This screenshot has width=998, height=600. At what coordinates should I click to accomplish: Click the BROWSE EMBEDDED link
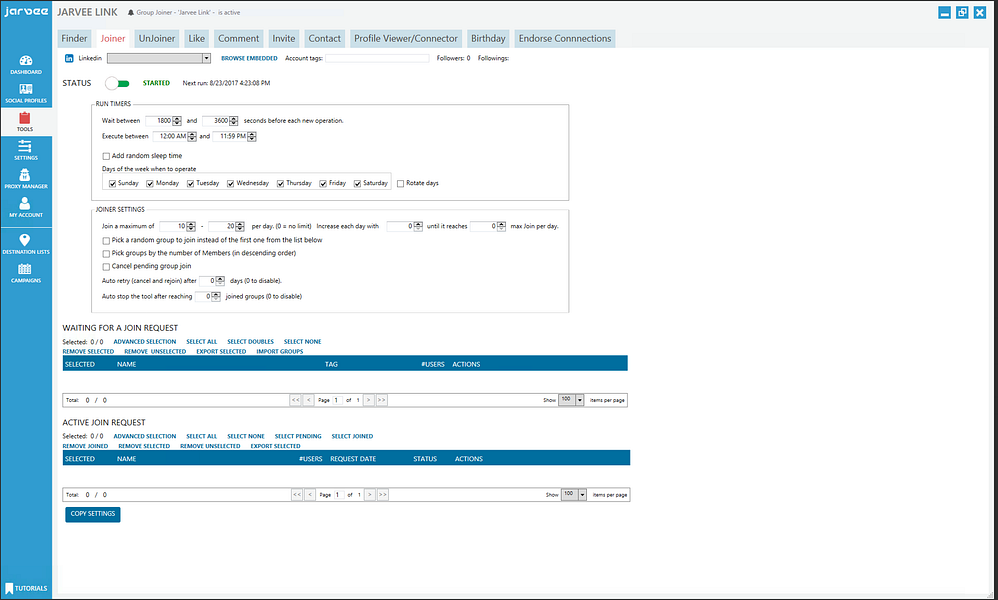tap(250, 59)
